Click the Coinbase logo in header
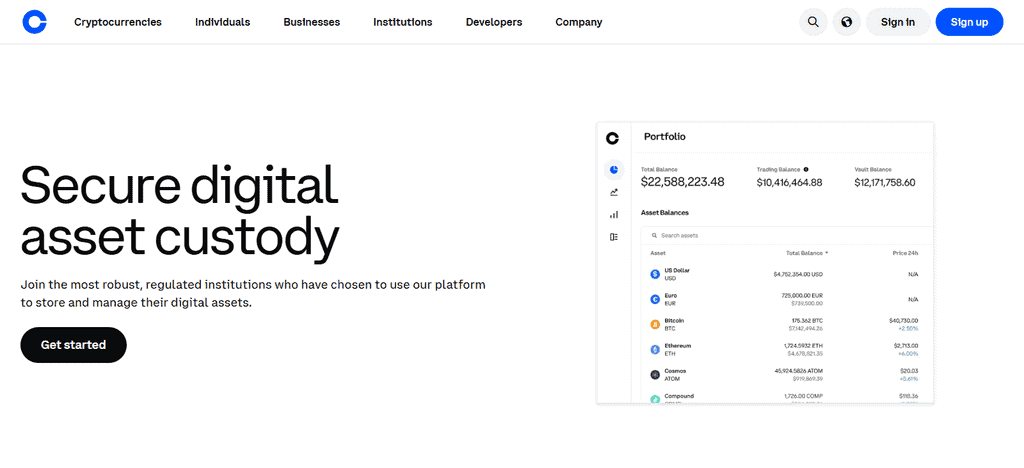 (34, 22)
